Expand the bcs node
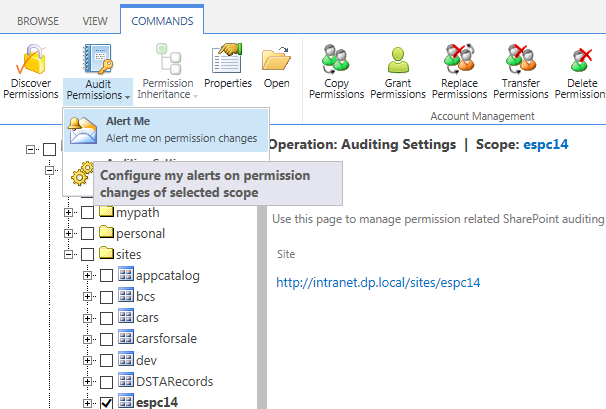Image resolution: width=606 pixels, height=409 pixels. tap(87, 297)
